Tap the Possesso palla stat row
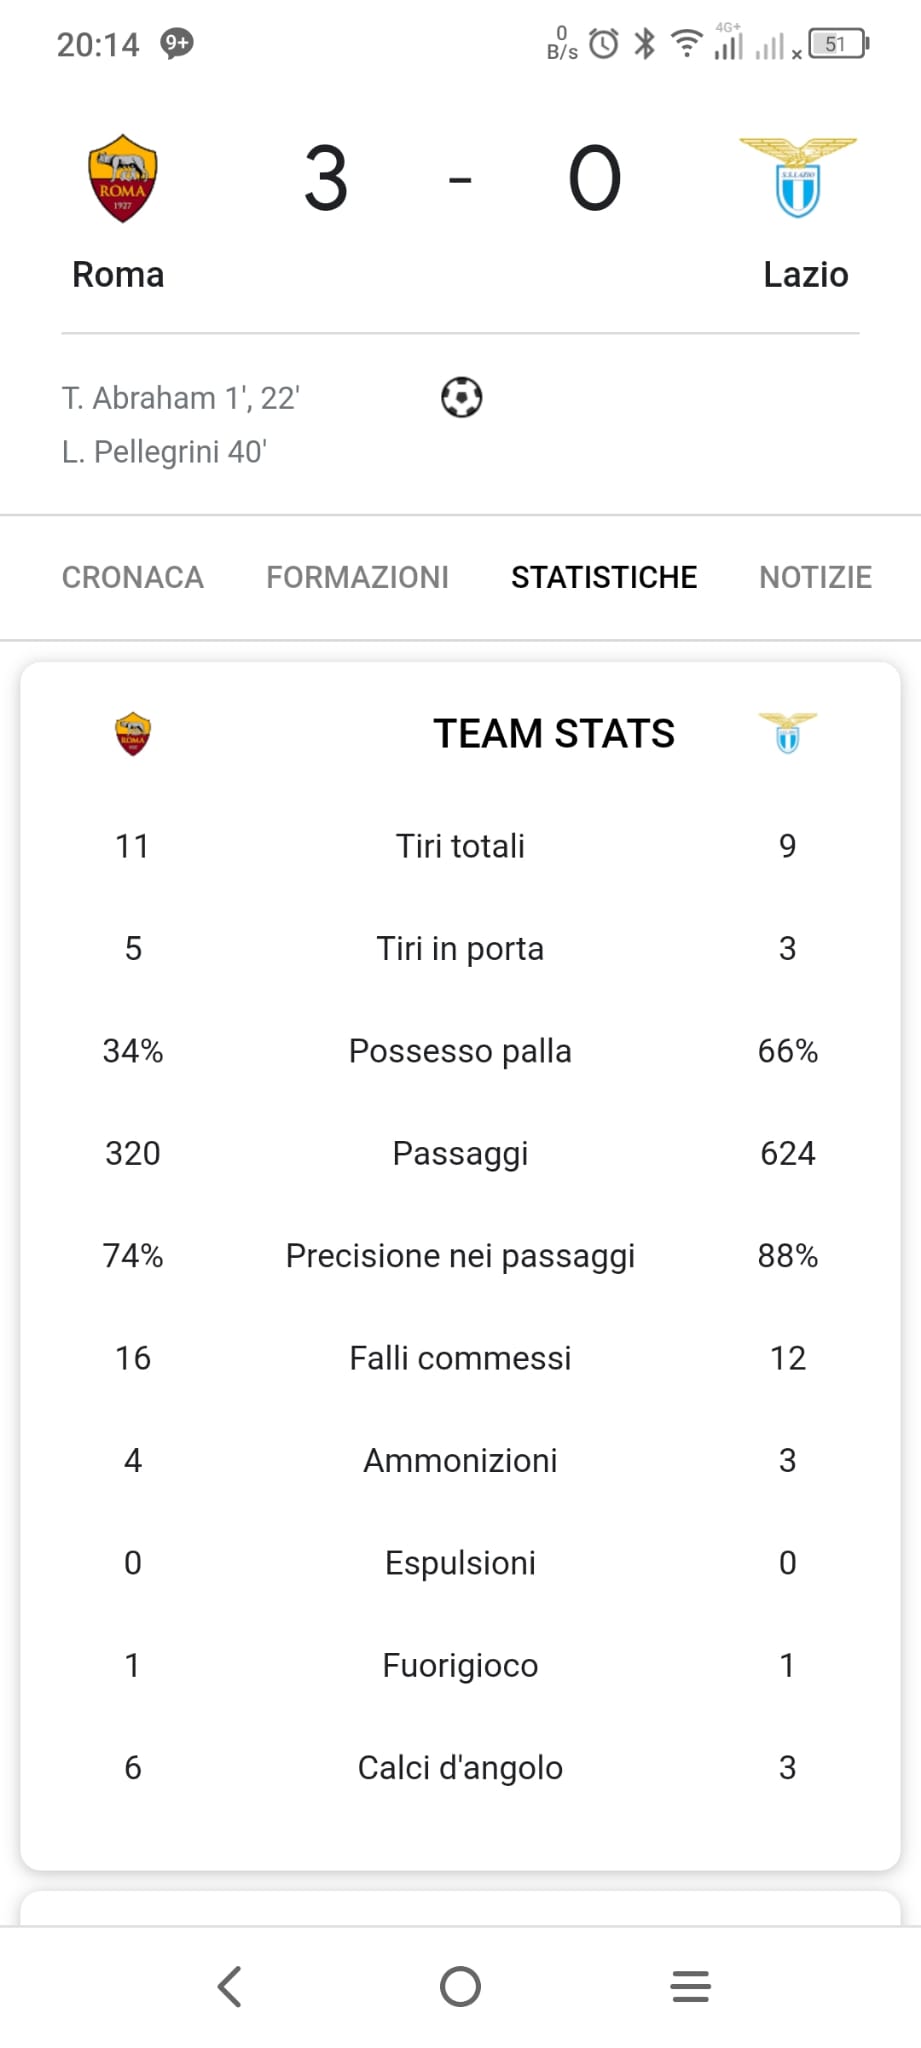This screenshot has width=921, height=2048. 460,1051
